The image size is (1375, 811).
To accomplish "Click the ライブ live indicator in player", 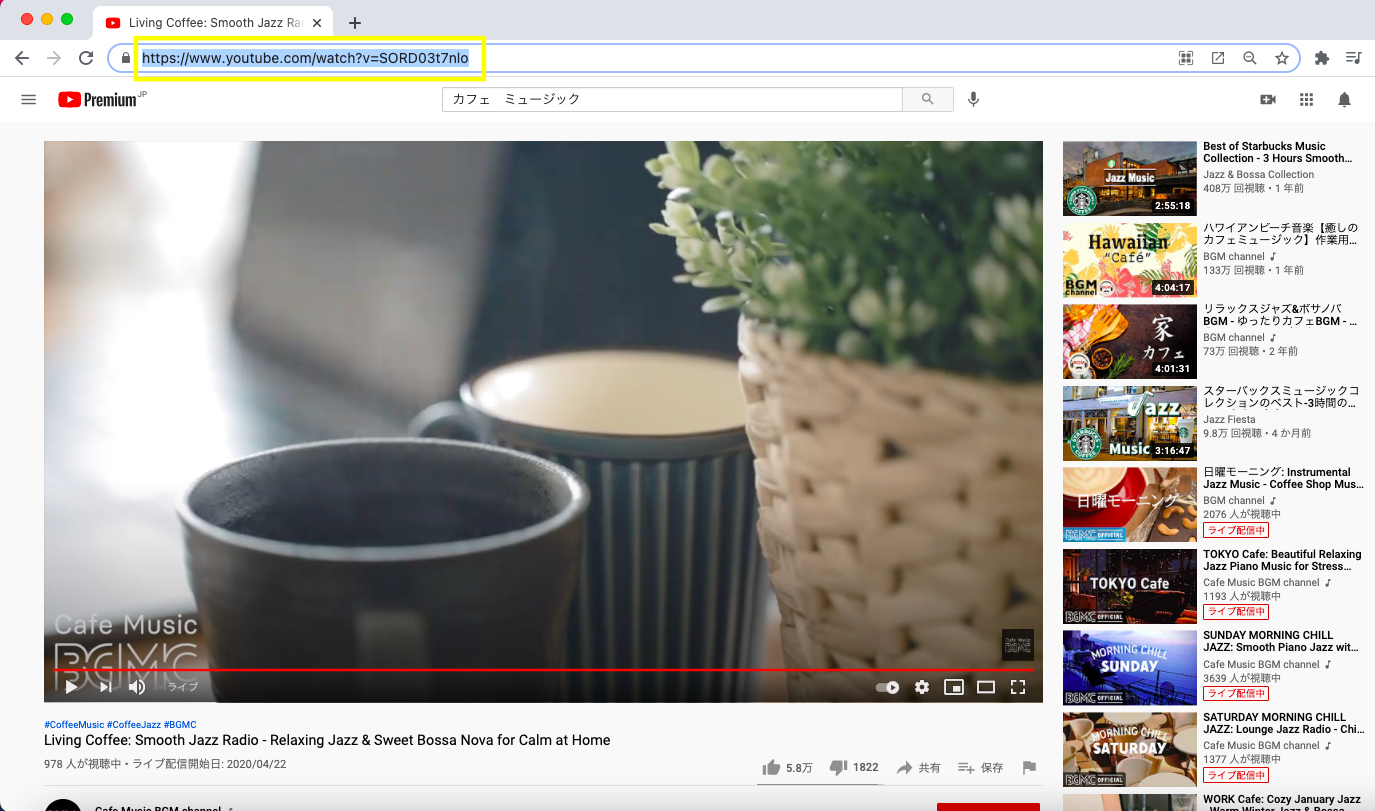I will pos(182,687).
